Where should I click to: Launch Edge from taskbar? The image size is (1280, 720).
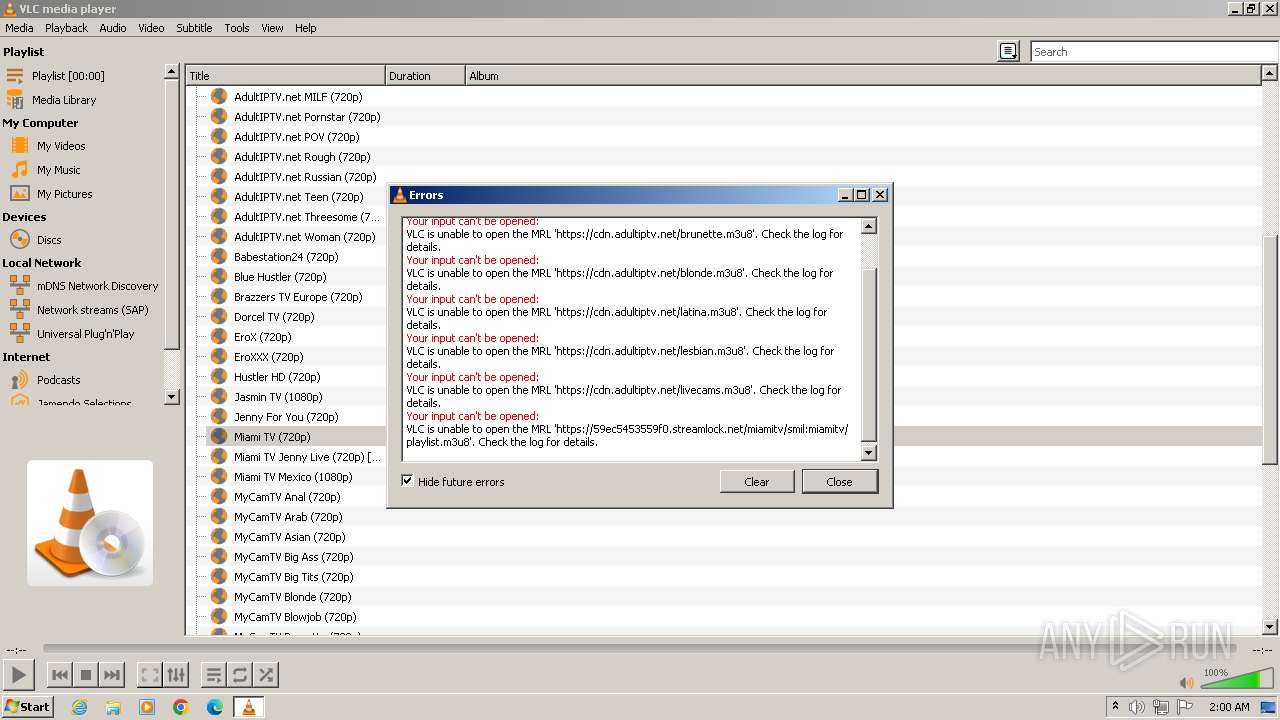pyautogui.click(x=215, y=707)
